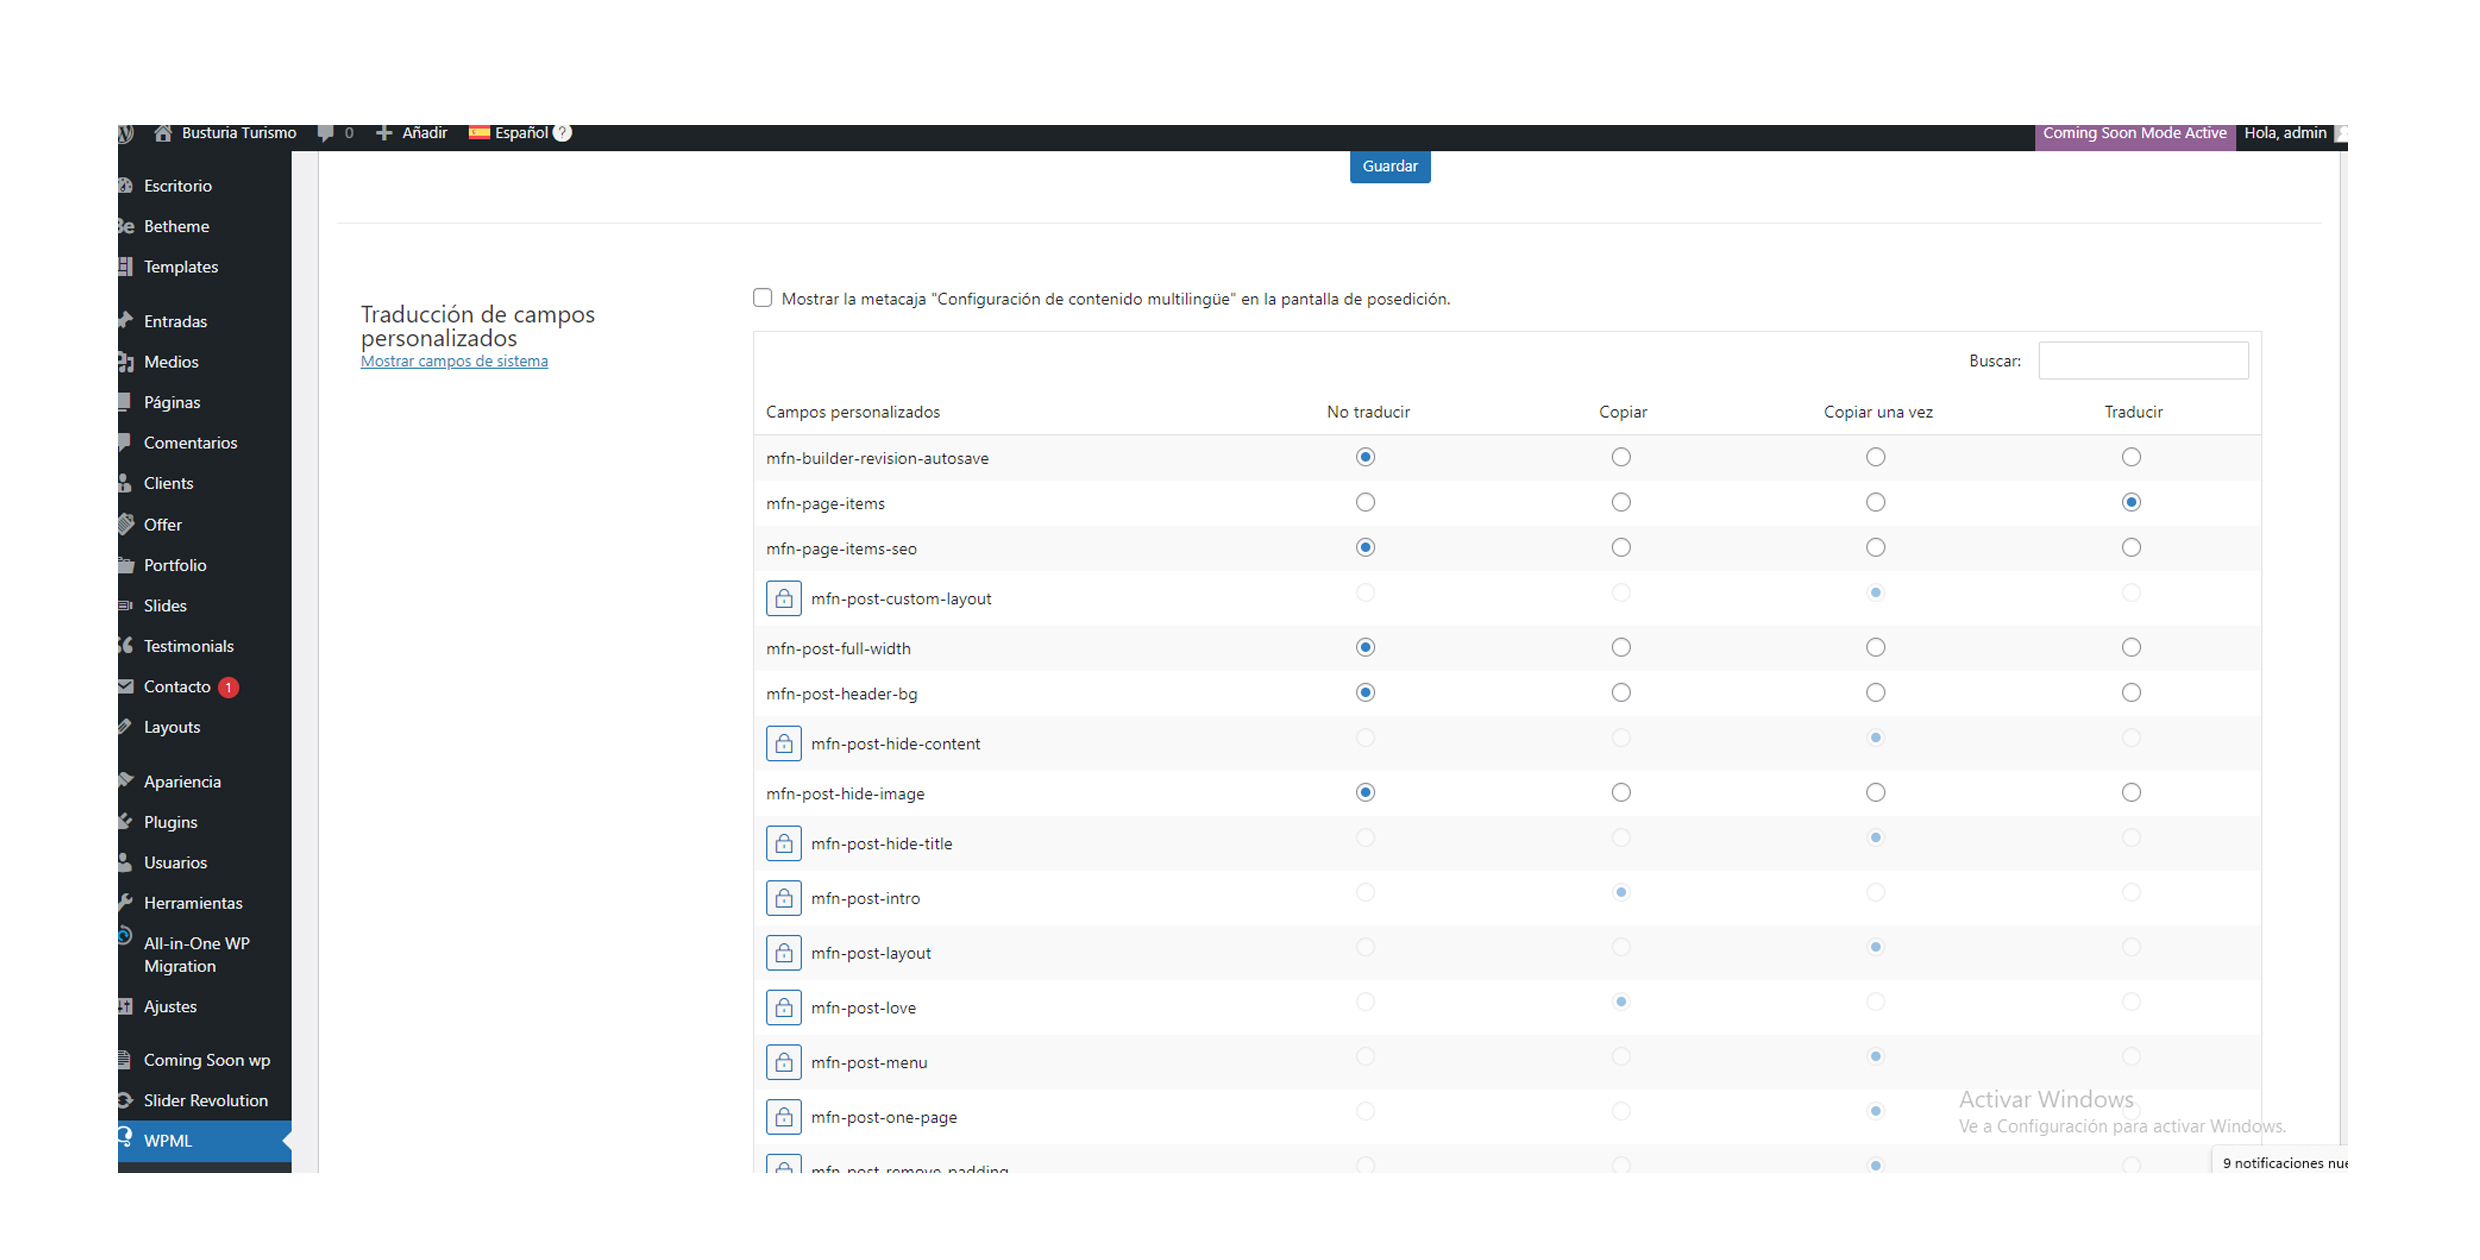Click the lock icon beside mfn-post-hide-content

783,743
